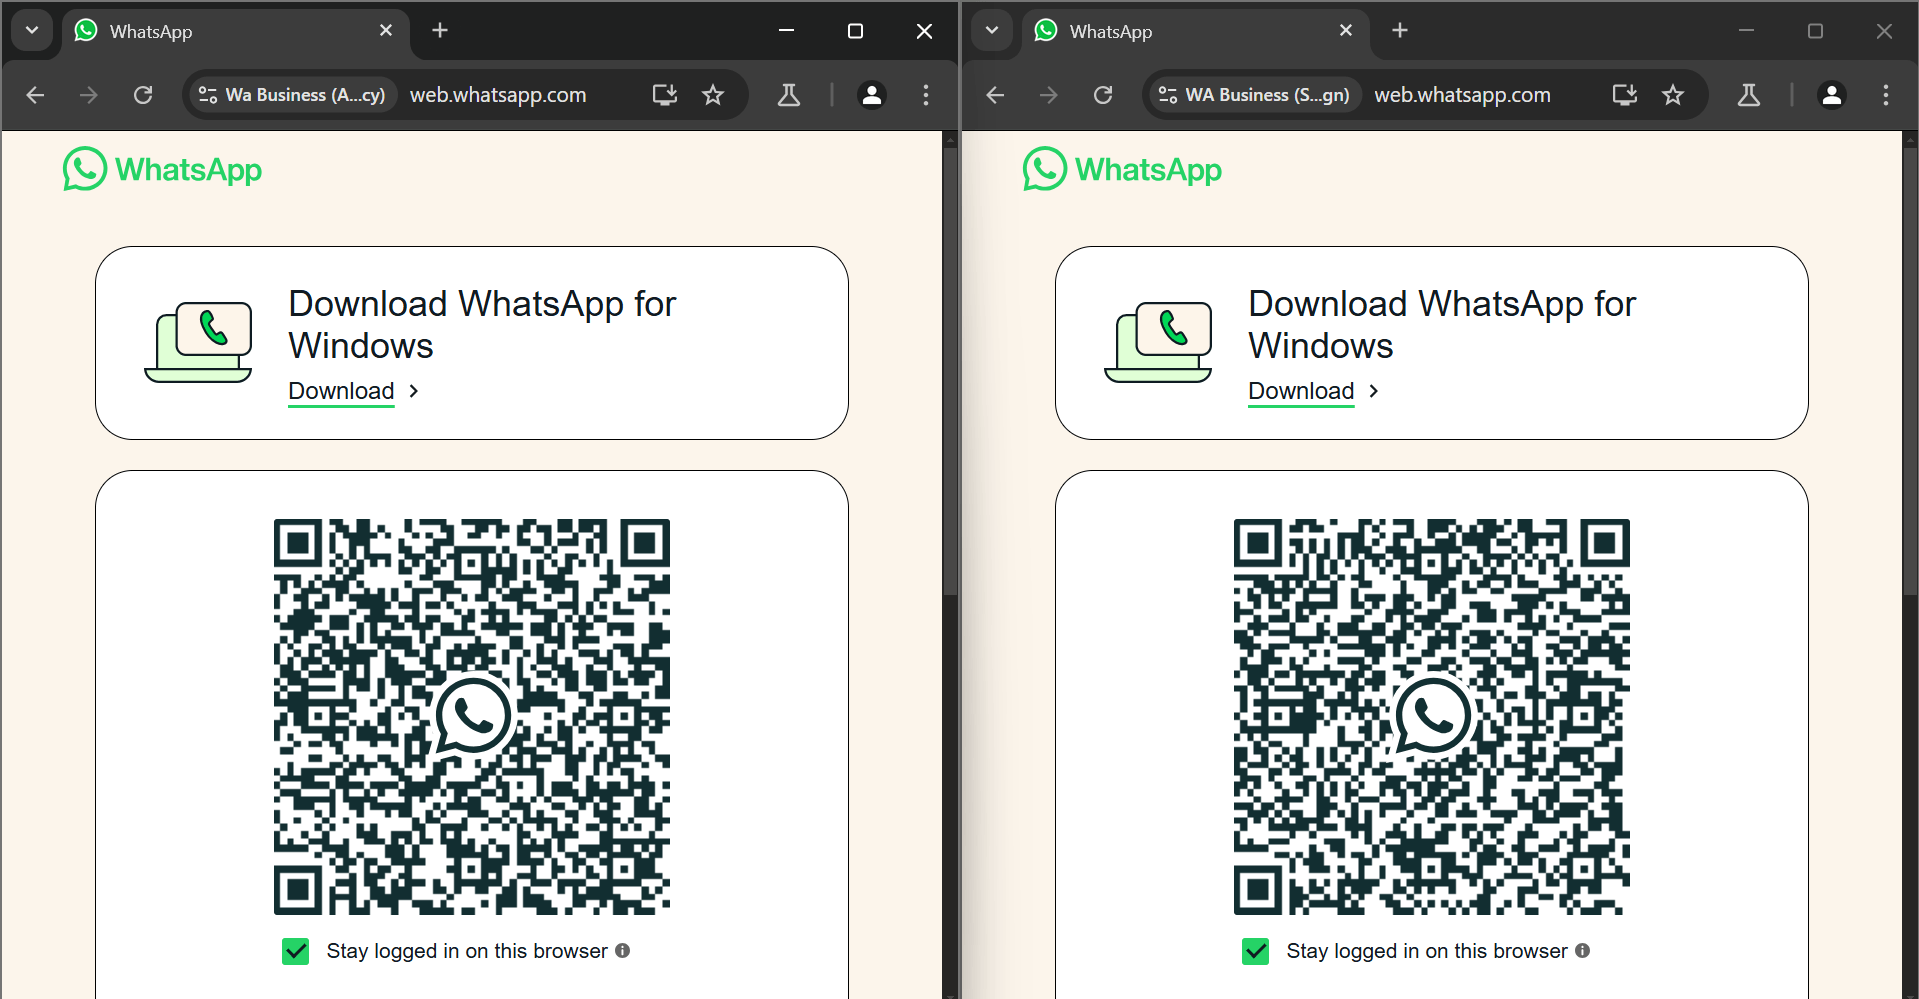Open a new tab in right window
Image resolution: width=1919 pixels, height=999 pixels.
click(1400, 31)
